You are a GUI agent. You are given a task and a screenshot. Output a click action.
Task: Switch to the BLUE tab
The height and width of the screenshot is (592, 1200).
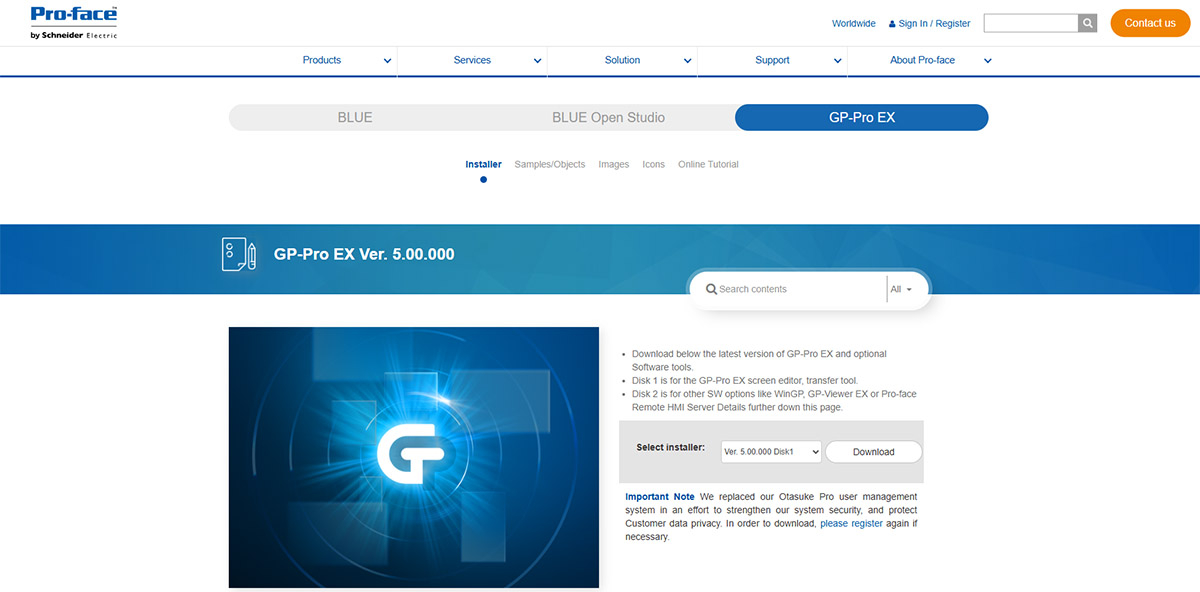click(355, 117)
